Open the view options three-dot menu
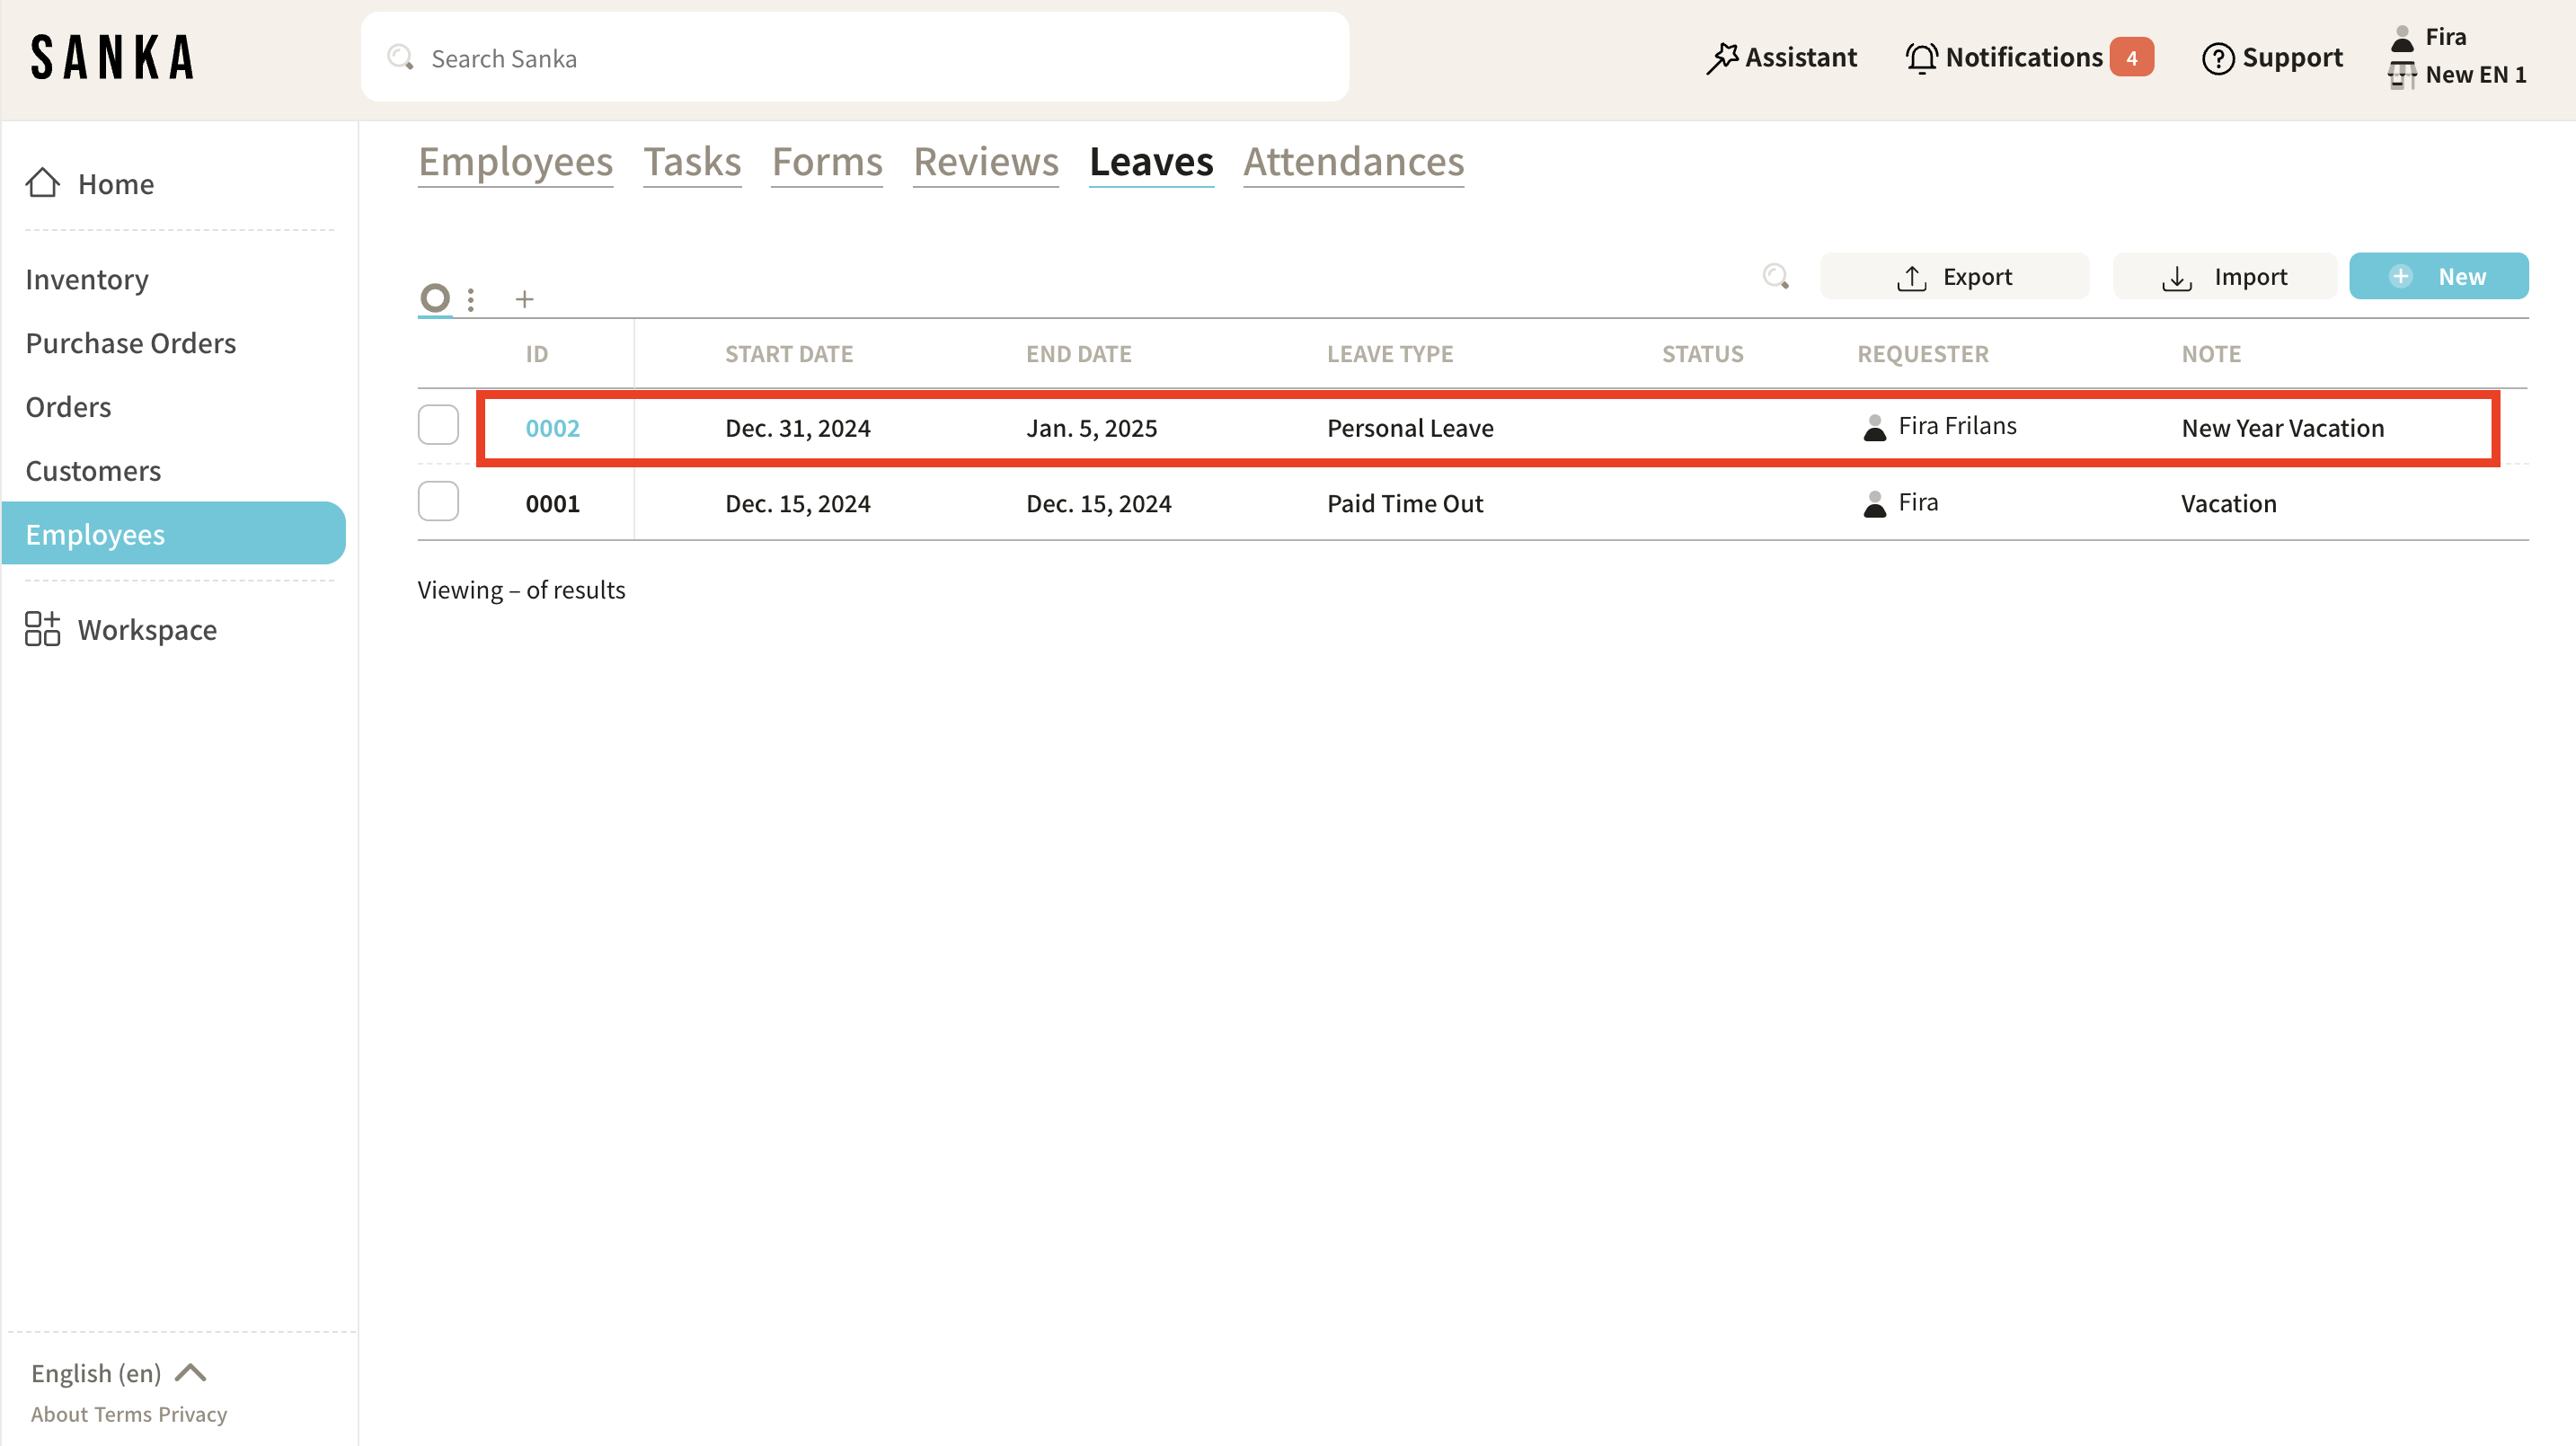 [471, 299]
